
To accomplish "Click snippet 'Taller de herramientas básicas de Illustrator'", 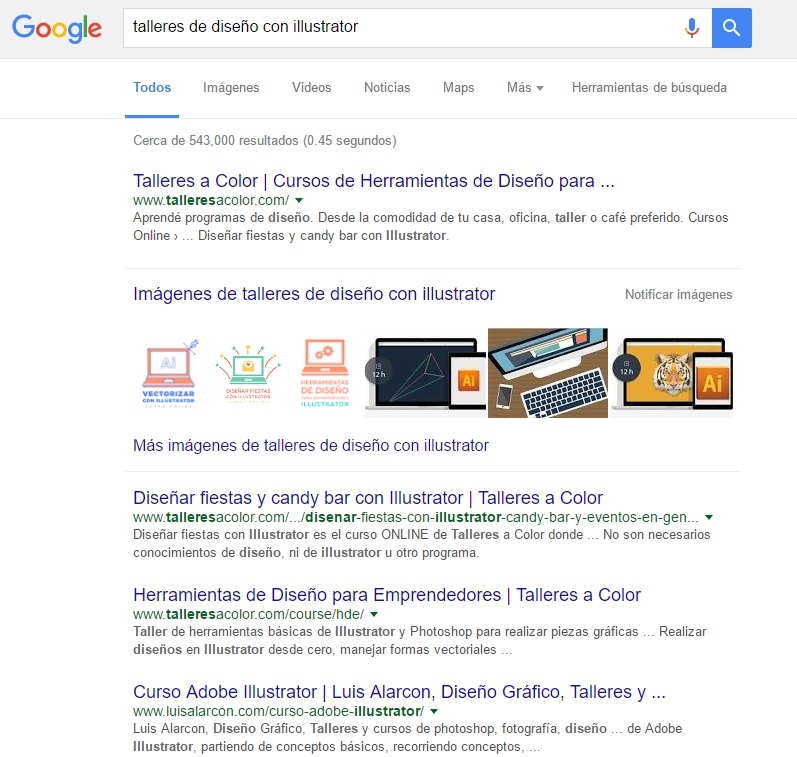I will coord(420,641).
